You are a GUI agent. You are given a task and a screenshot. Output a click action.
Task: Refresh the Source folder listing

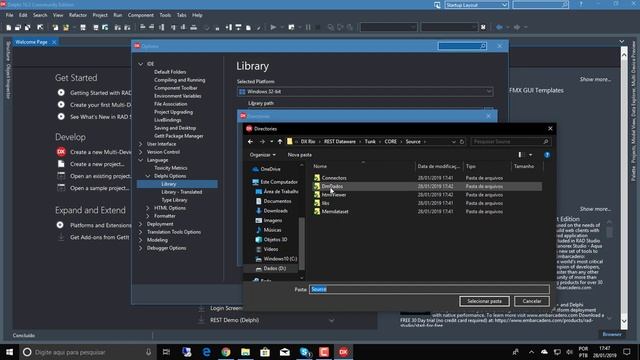[x=462, y=142]
